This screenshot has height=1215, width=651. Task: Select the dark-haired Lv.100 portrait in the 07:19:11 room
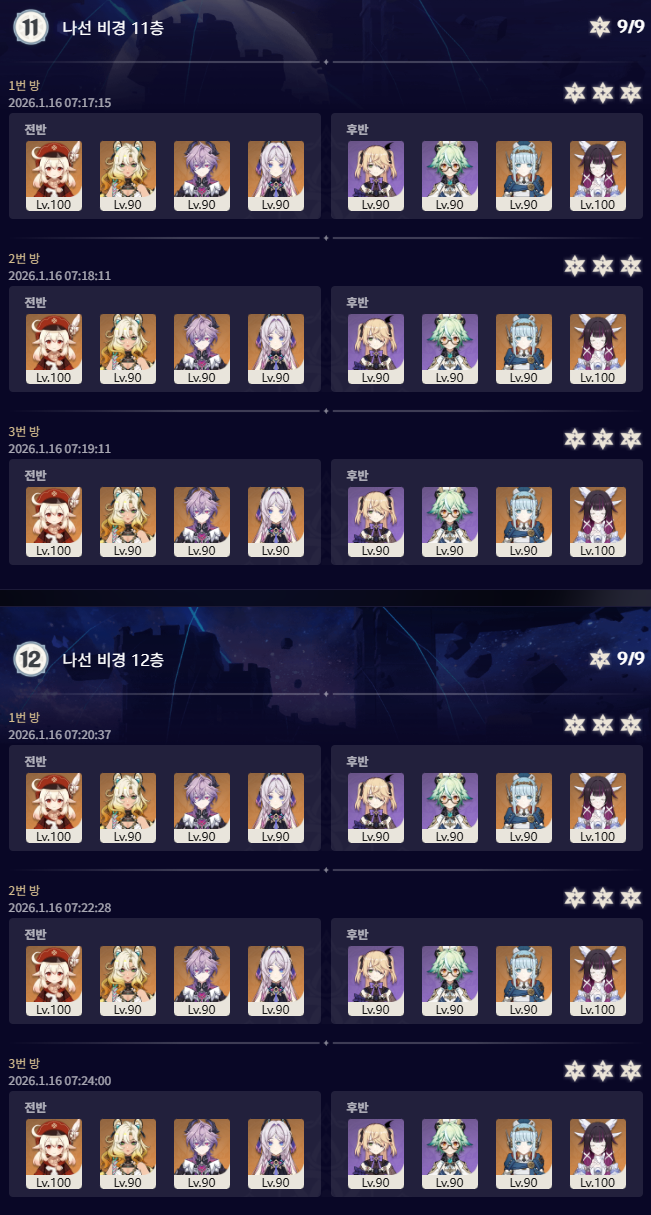tap(598, 522)
